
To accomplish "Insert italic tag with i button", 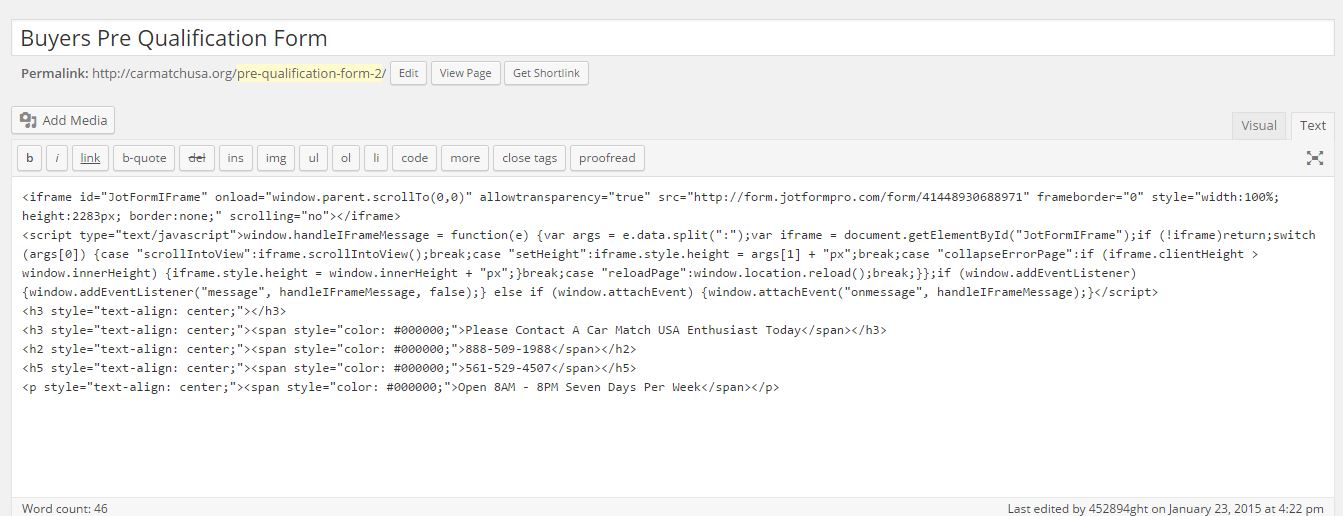I will 57,158.
